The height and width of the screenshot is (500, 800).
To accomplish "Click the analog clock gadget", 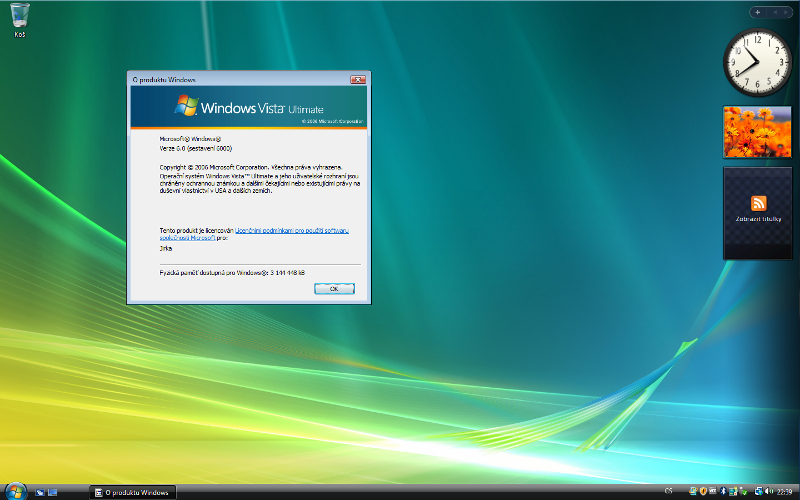I will point(757,62).
